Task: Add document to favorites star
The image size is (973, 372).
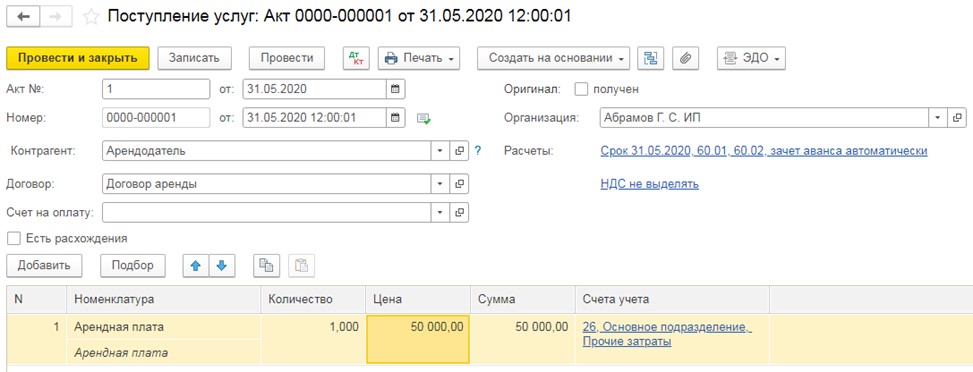Action: [91, 17]
